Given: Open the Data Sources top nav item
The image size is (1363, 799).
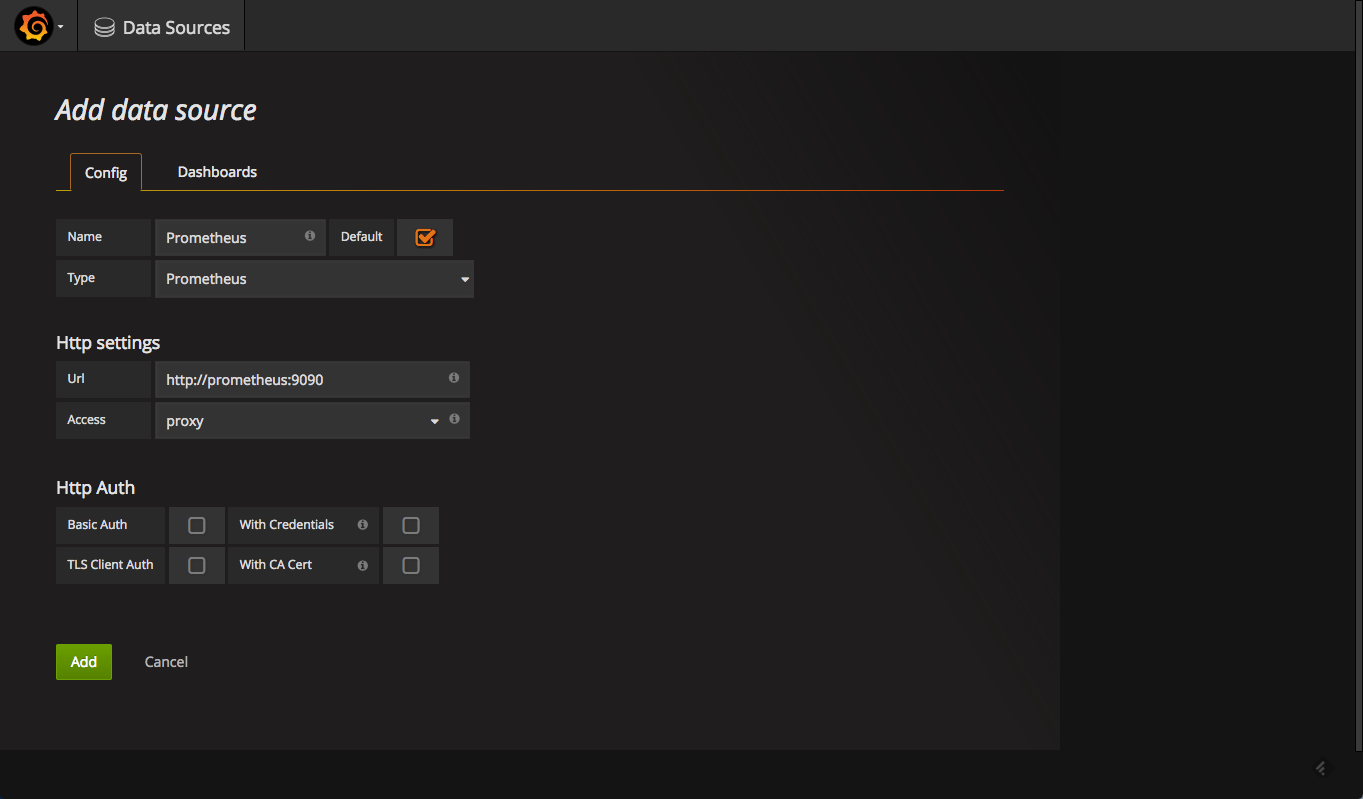Looking at the screenshot, I should 162,27.
